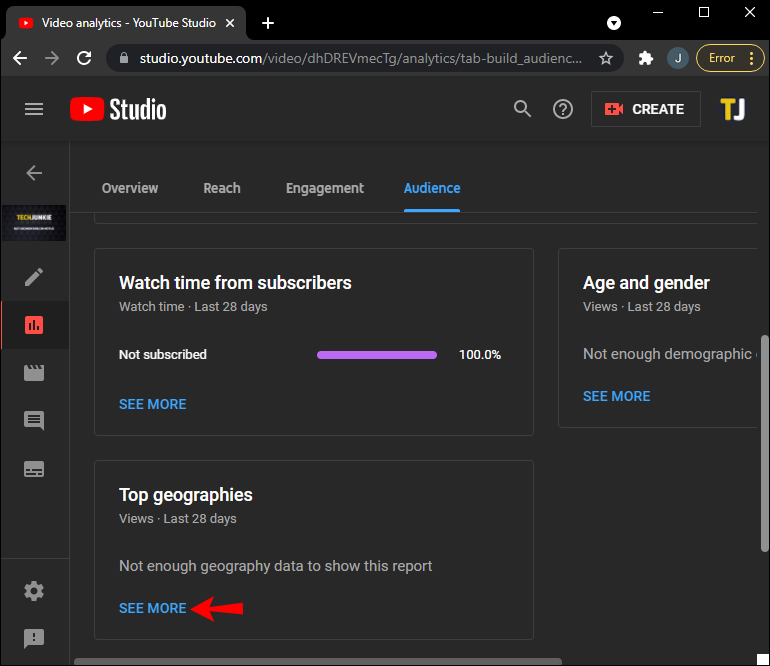The image size is (770, 666).
Task: Open Subtitles icon in sidebar
Action: point(34,469)
